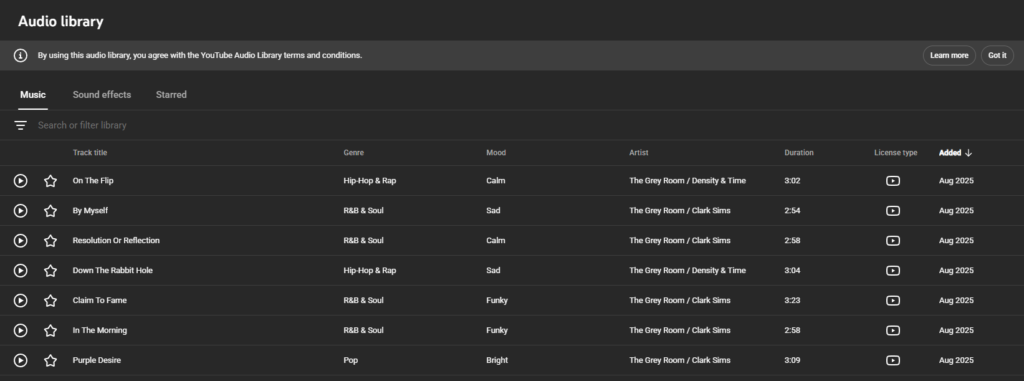Click the Pop genre for Purple Desire
The image size is (1024, 381).
351,360
